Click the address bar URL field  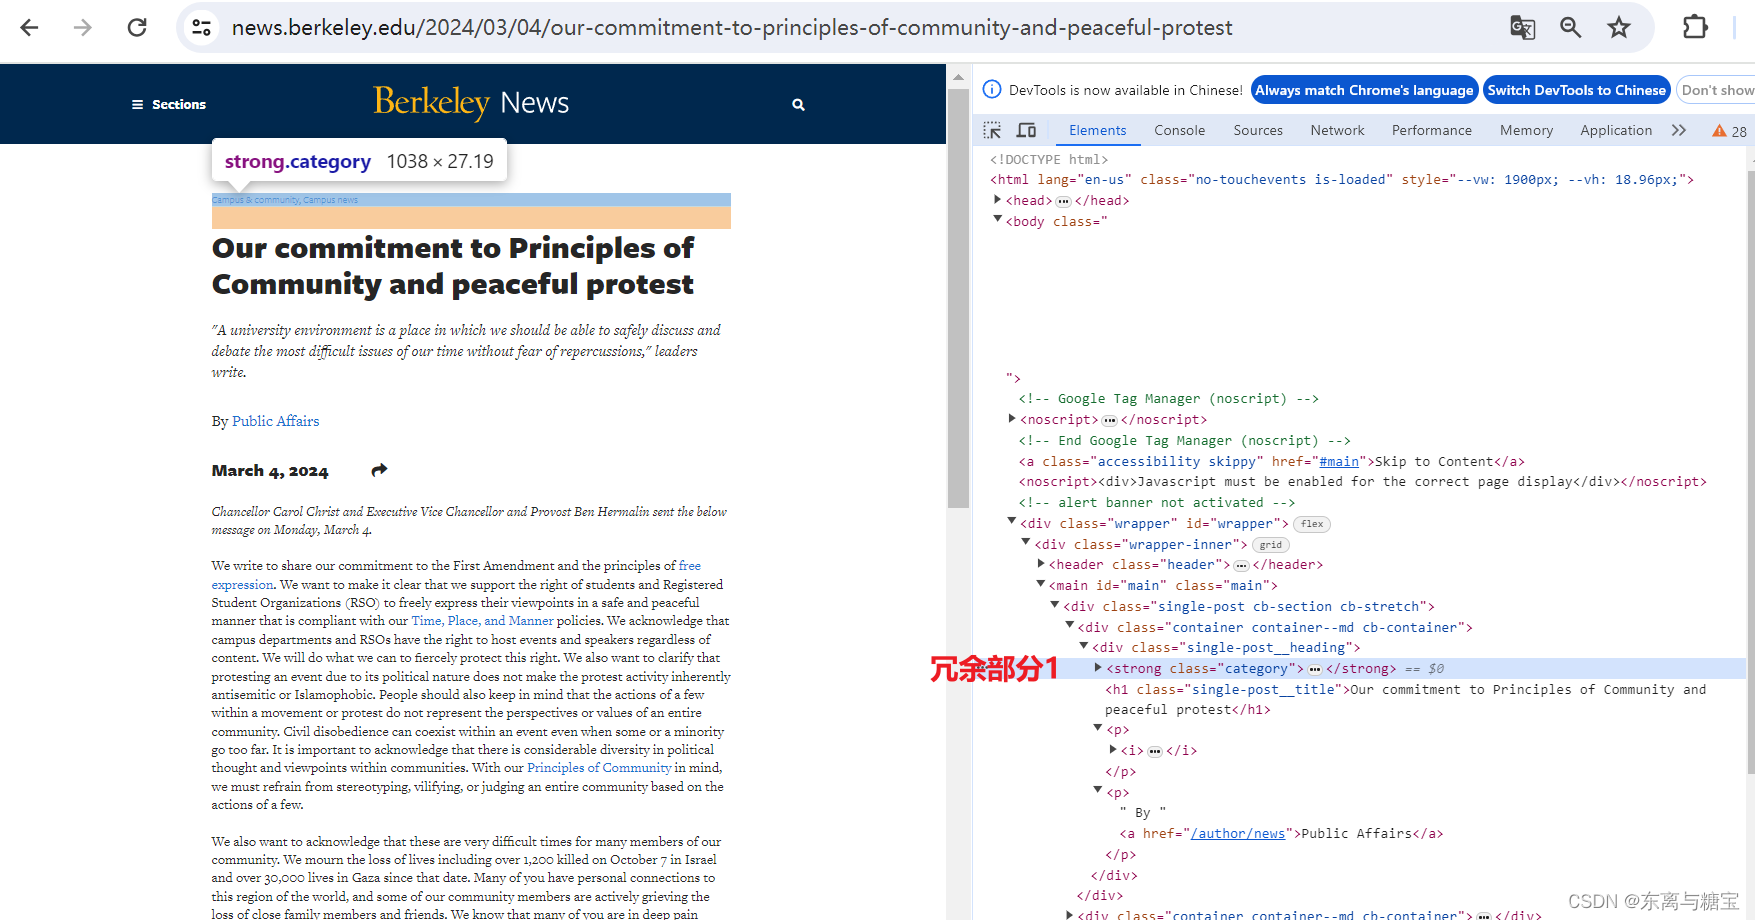point(732,28)
